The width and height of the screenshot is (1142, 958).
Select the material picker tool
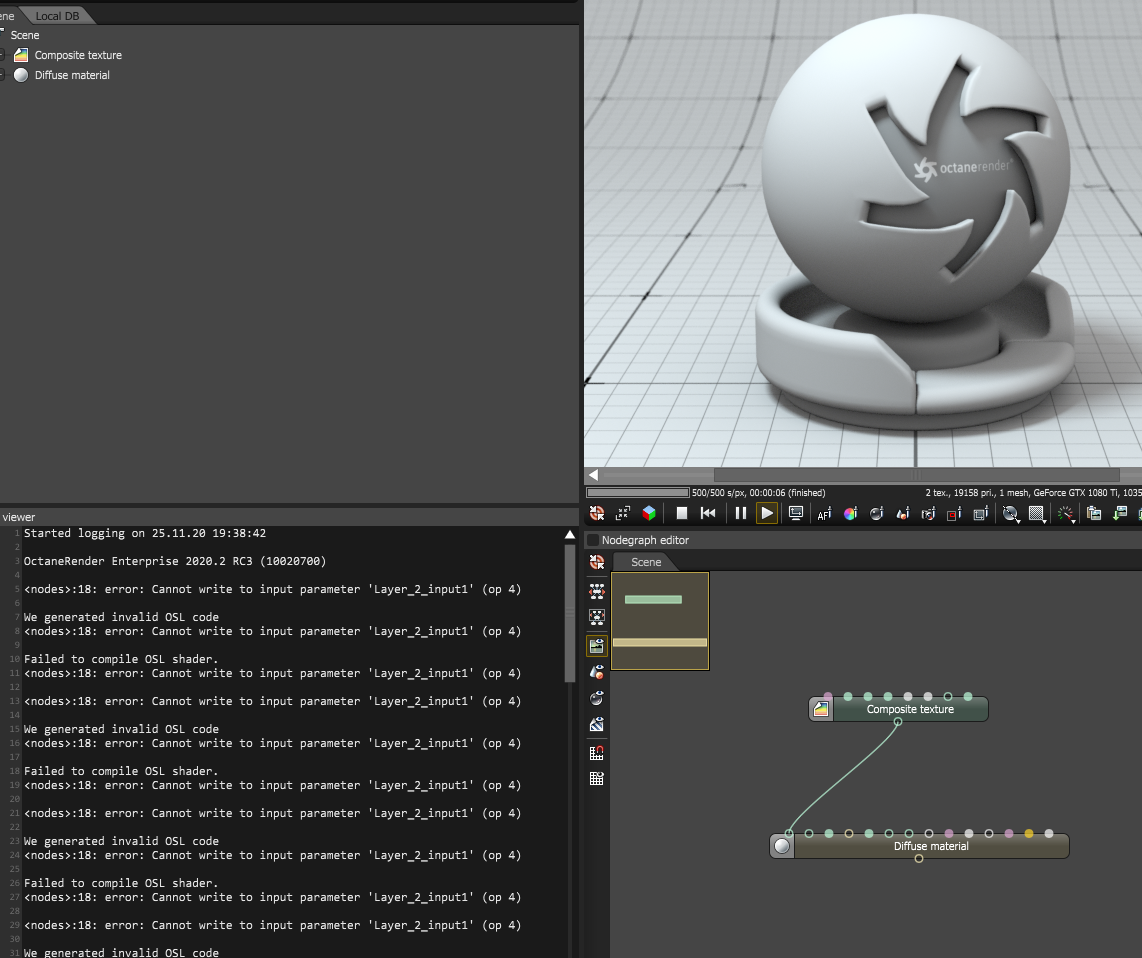(877, 514)
